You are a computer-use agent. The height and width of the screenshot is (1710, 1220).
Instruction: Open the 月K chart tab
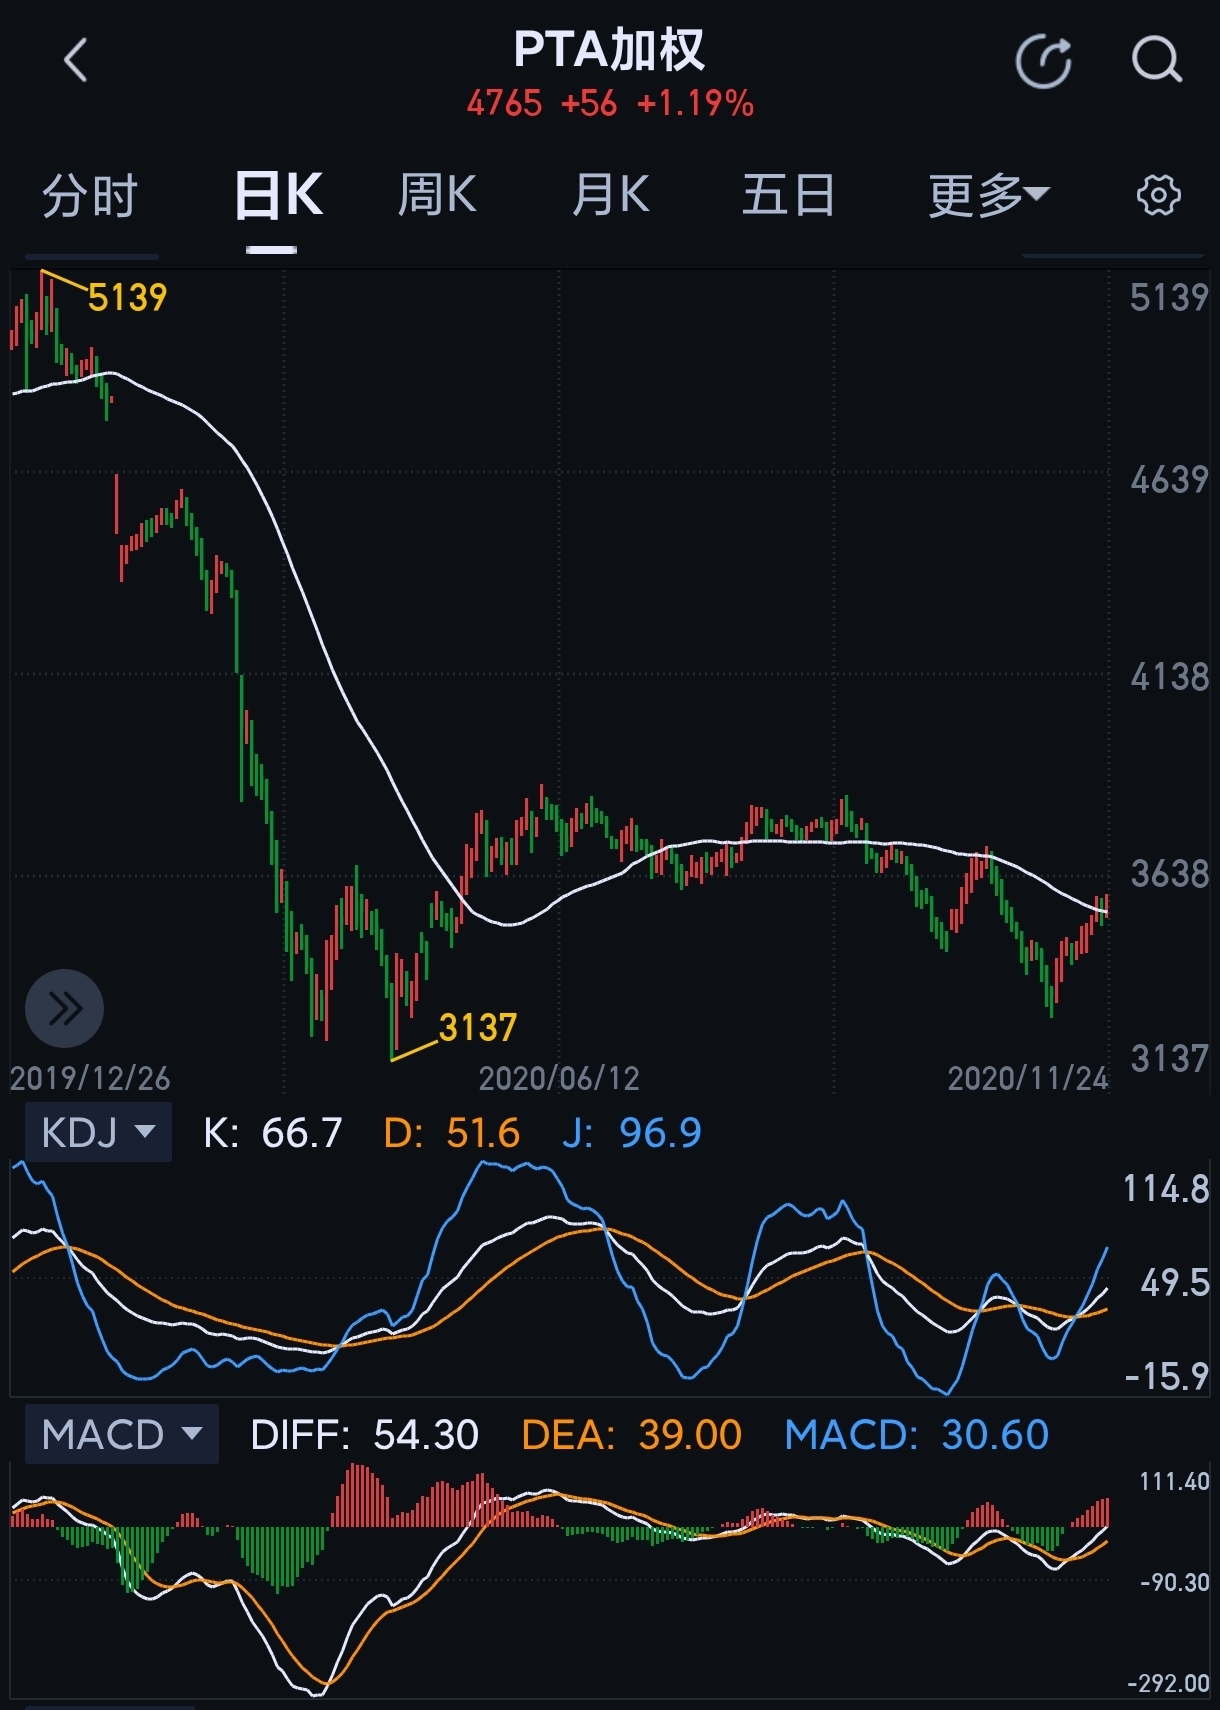[611, 195]
